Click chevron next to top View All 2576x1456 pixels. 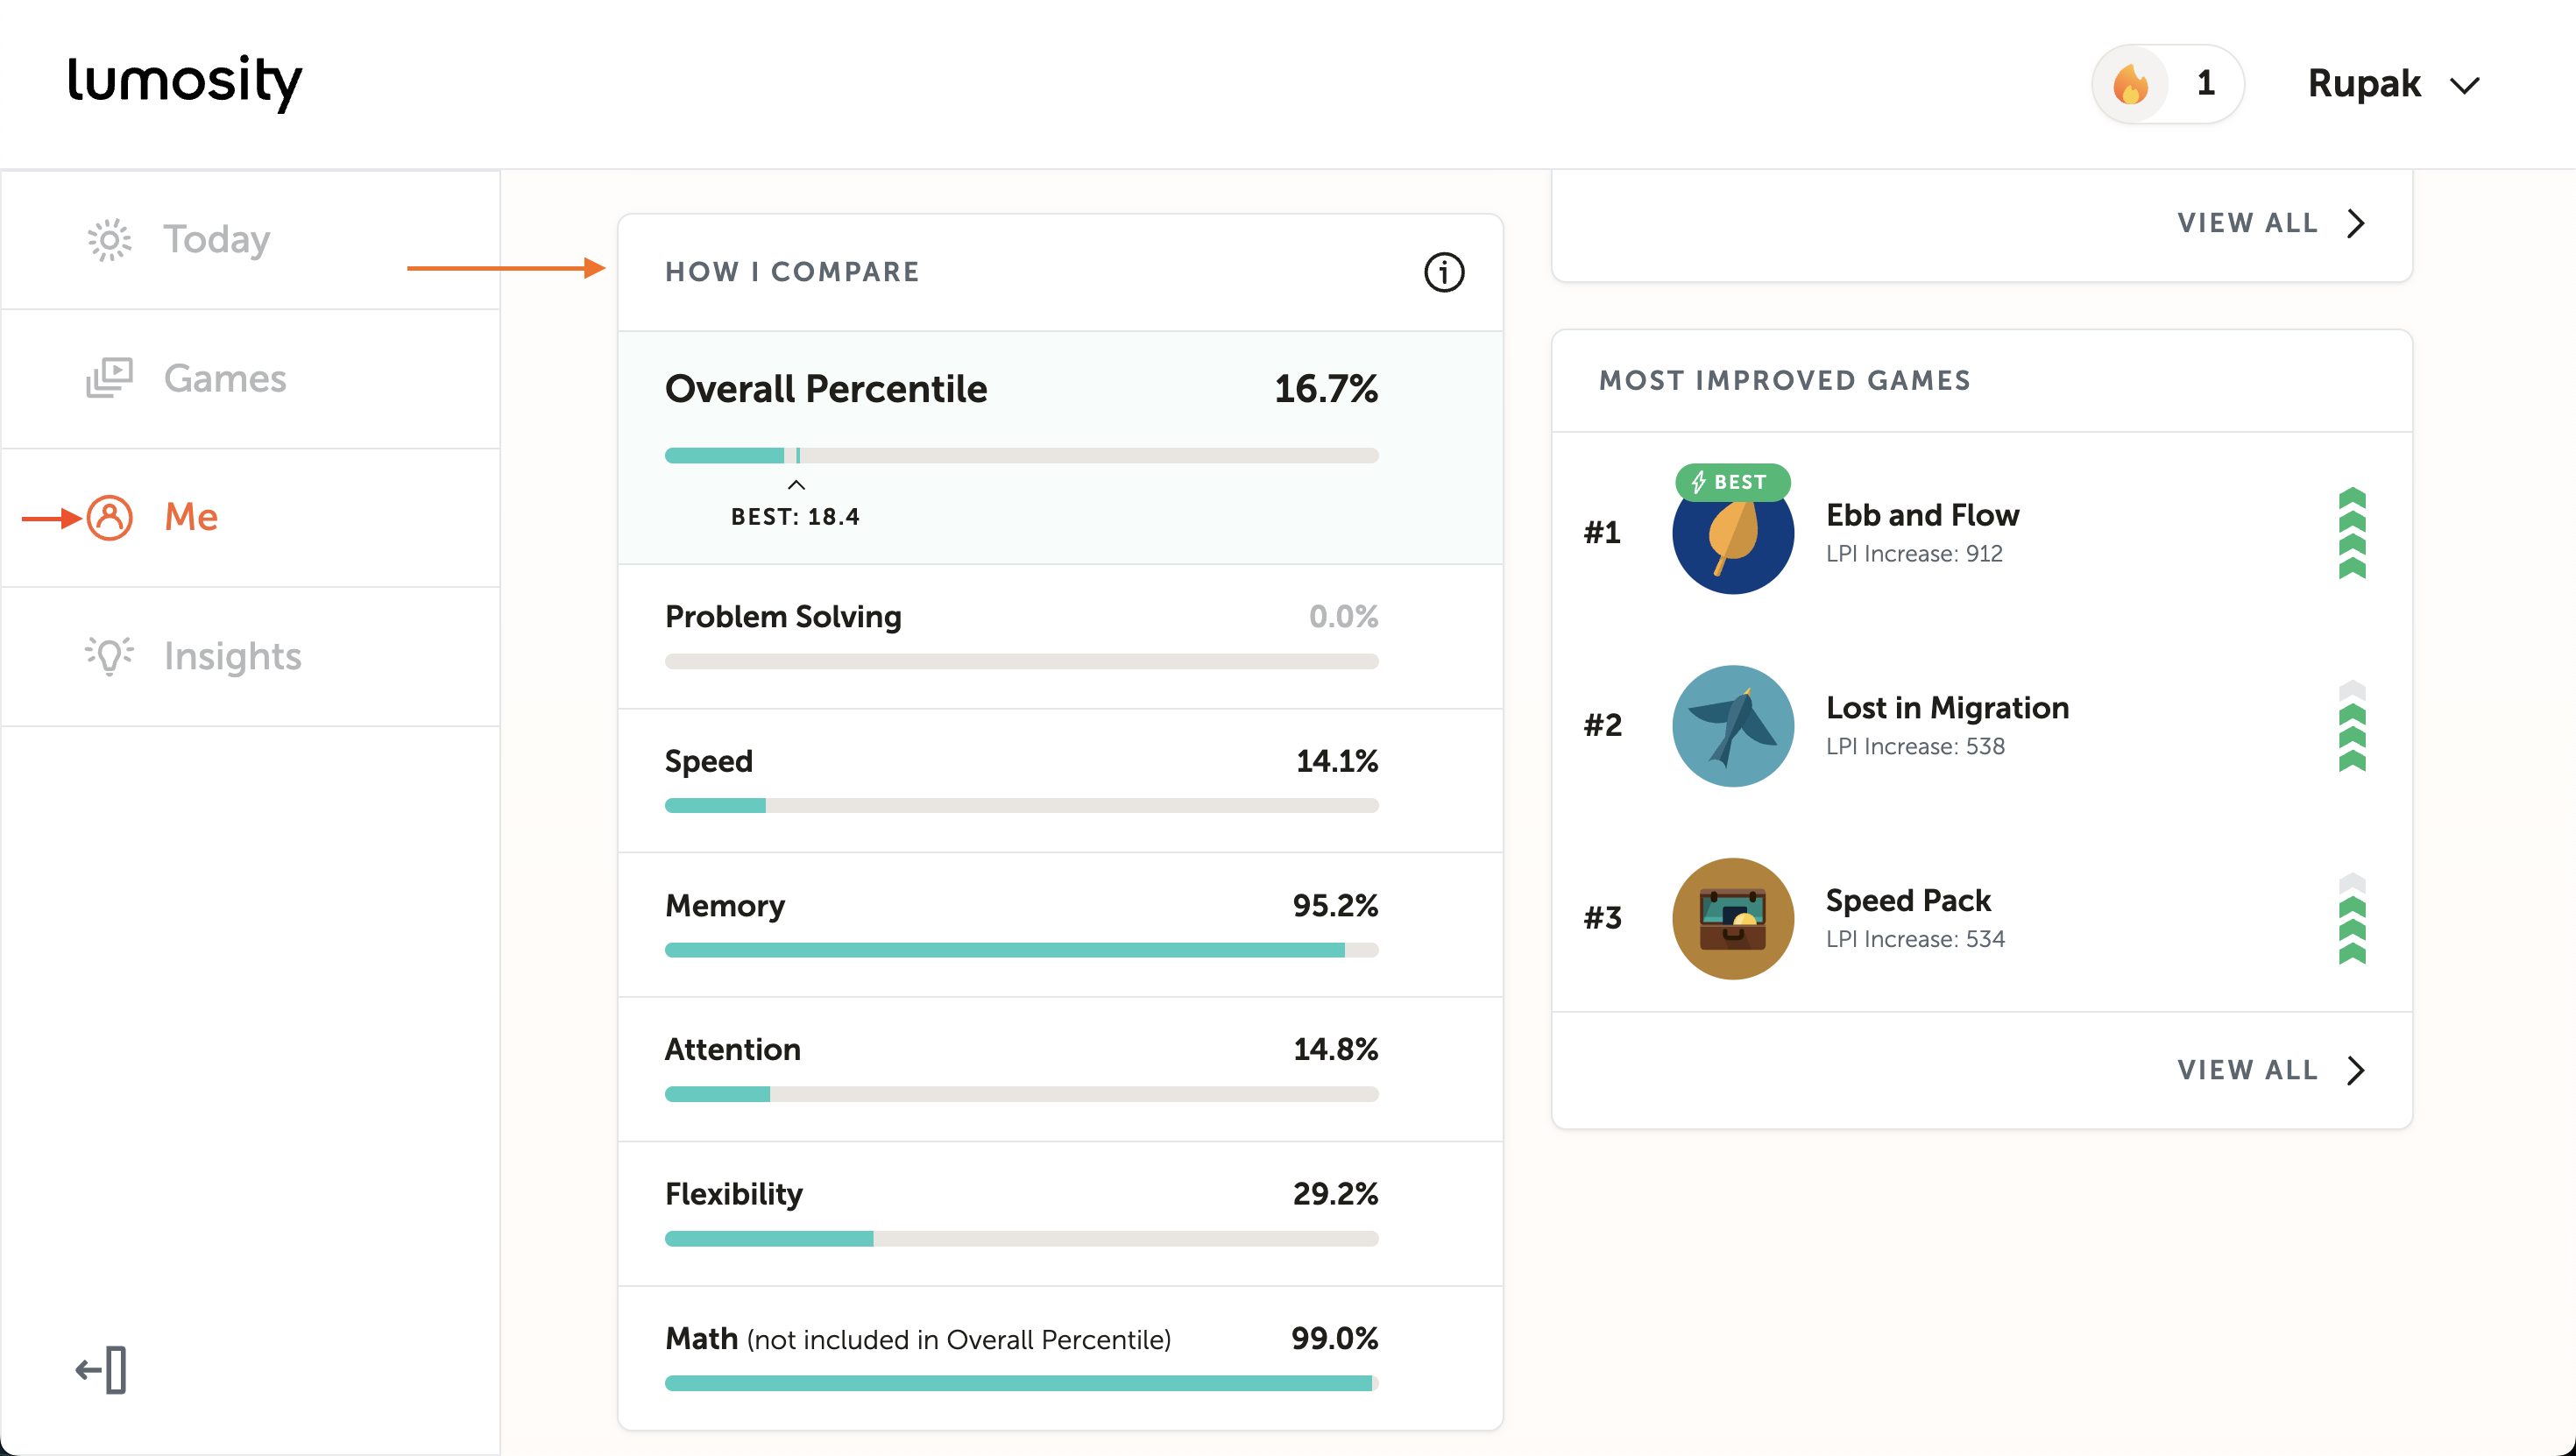pos(2356,223)
